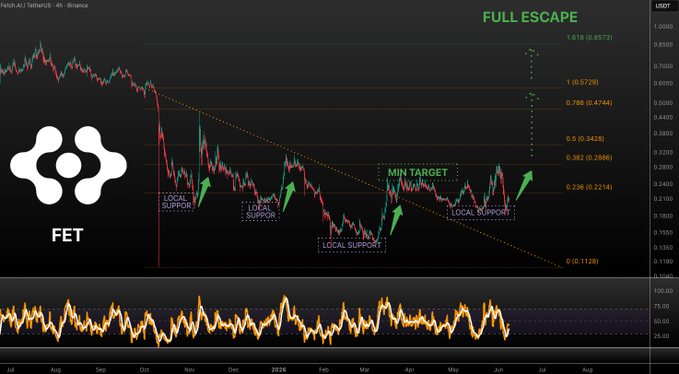The width and height of the screenshot is (679, 374).
Task: Click the Fetch.AI logo image
Action: [68, 165]
